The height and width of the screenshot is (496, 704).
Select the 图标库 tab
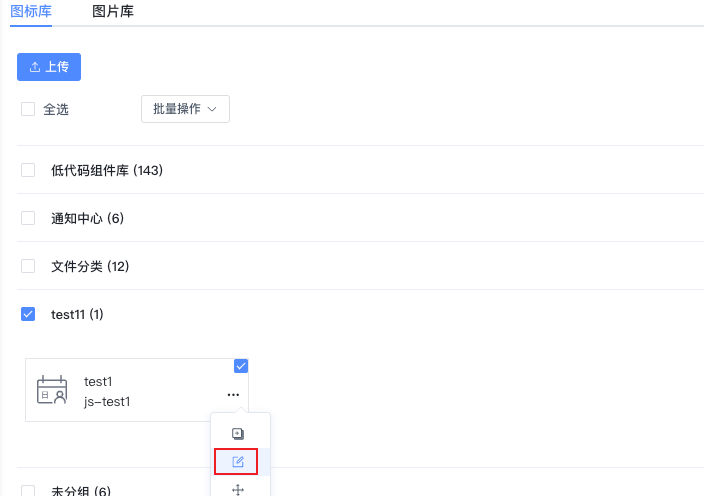(x=31, y=11)
